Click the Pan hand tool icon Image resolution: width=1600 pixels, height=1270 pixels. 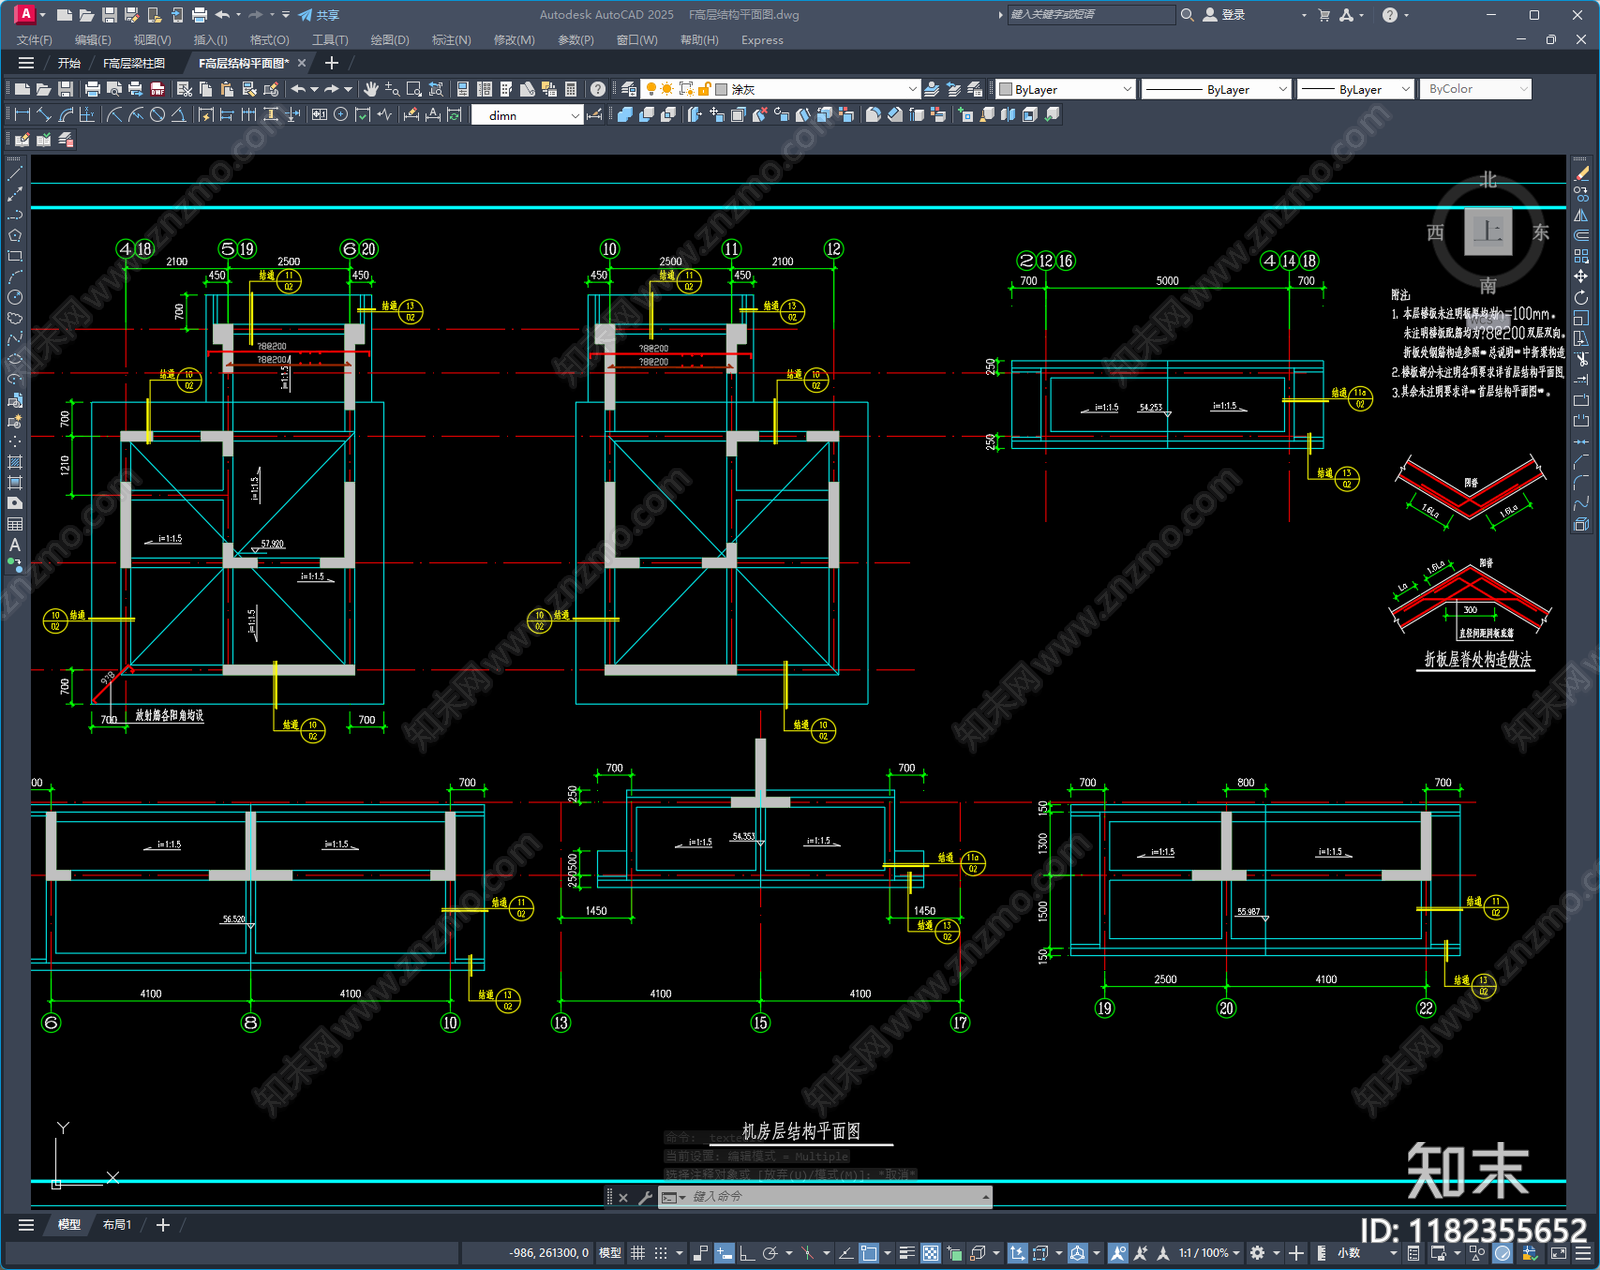pyautogui.click(x=371, y=89)
